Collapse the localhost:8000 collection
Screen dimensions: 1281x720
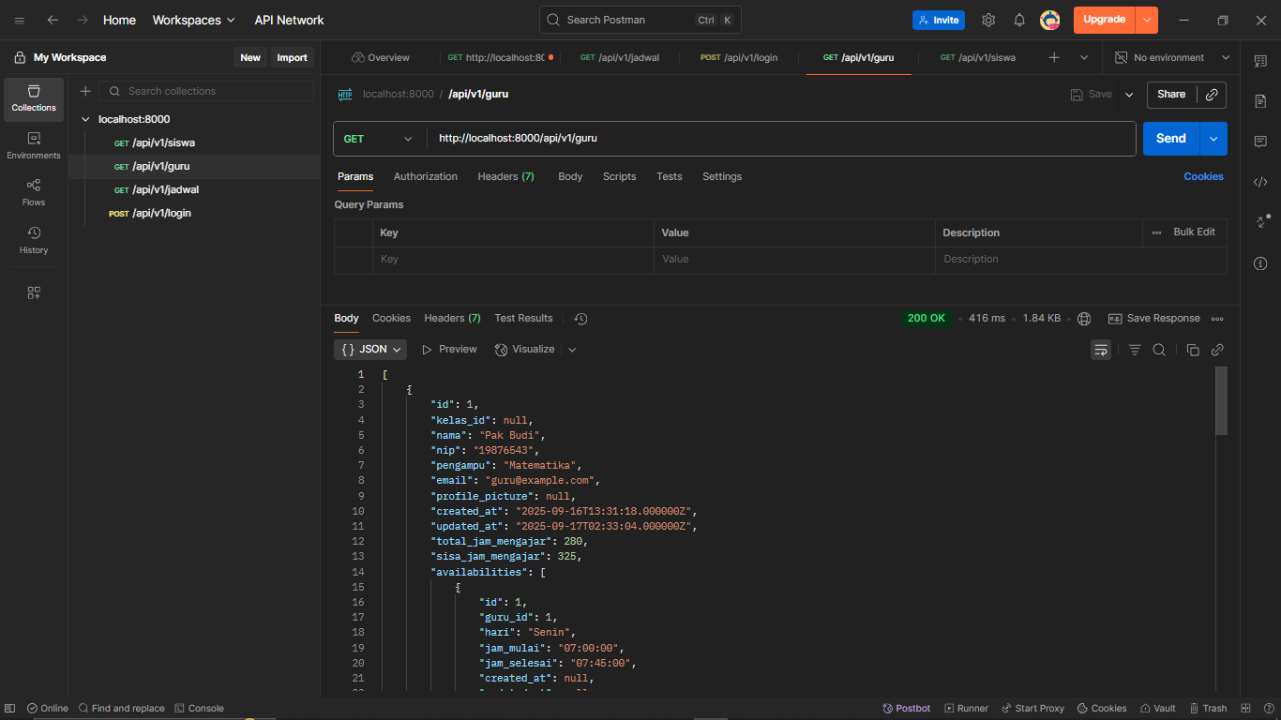[85, 119]
